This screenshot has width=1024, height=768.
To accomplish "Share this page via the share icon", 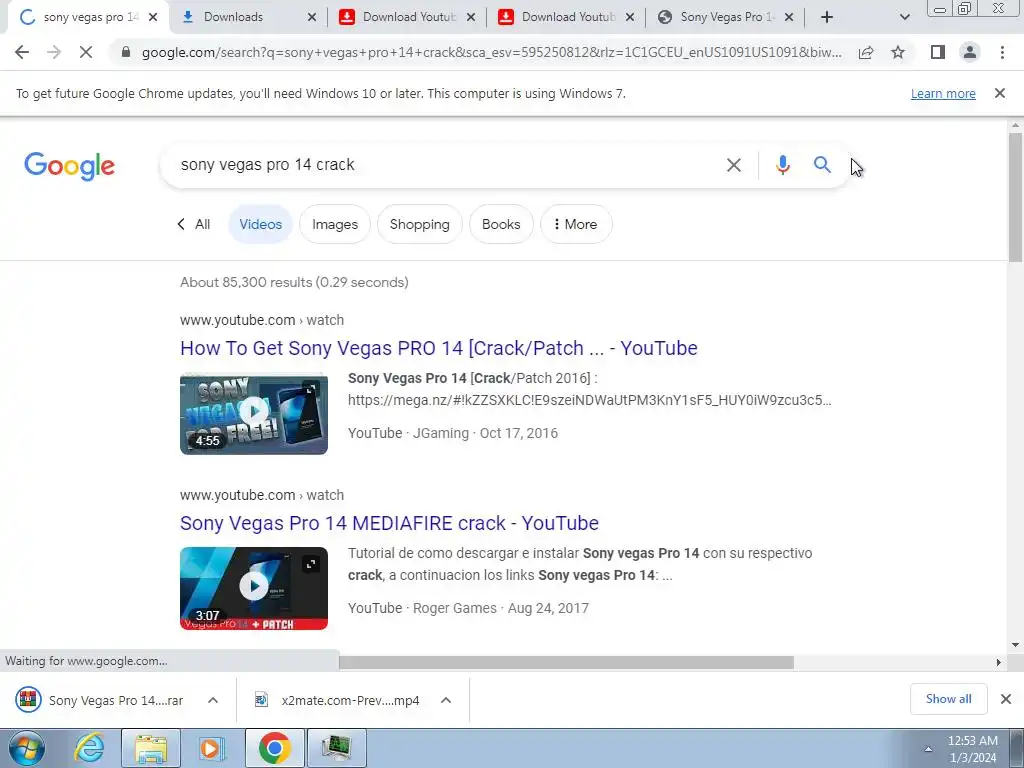I will tap(866, 52).
